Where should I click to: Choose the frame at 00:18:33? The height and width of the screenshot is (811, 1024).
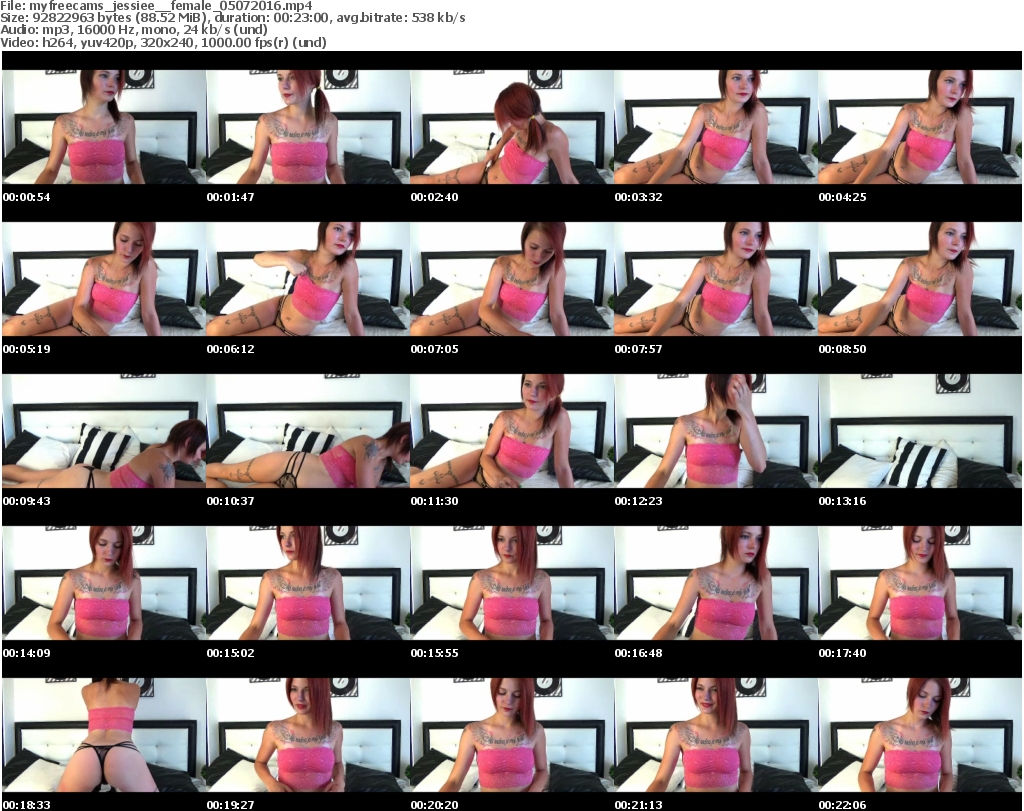(x=104, y=735)
